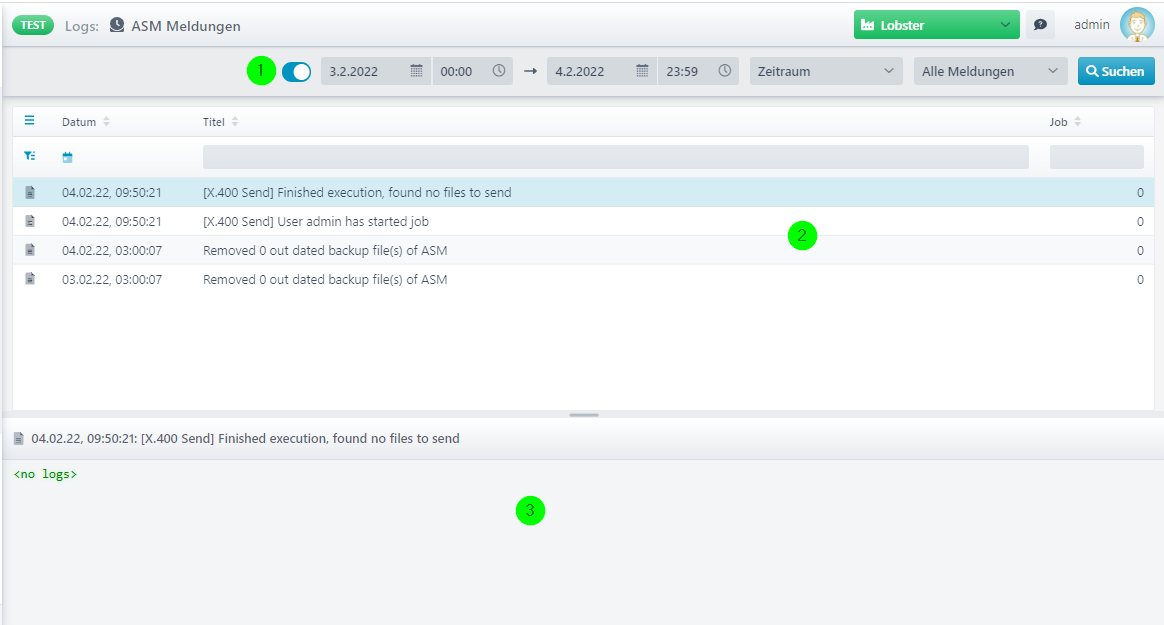Click the table filter funnel icon
1164x625 pixels.
click(30, 156)
